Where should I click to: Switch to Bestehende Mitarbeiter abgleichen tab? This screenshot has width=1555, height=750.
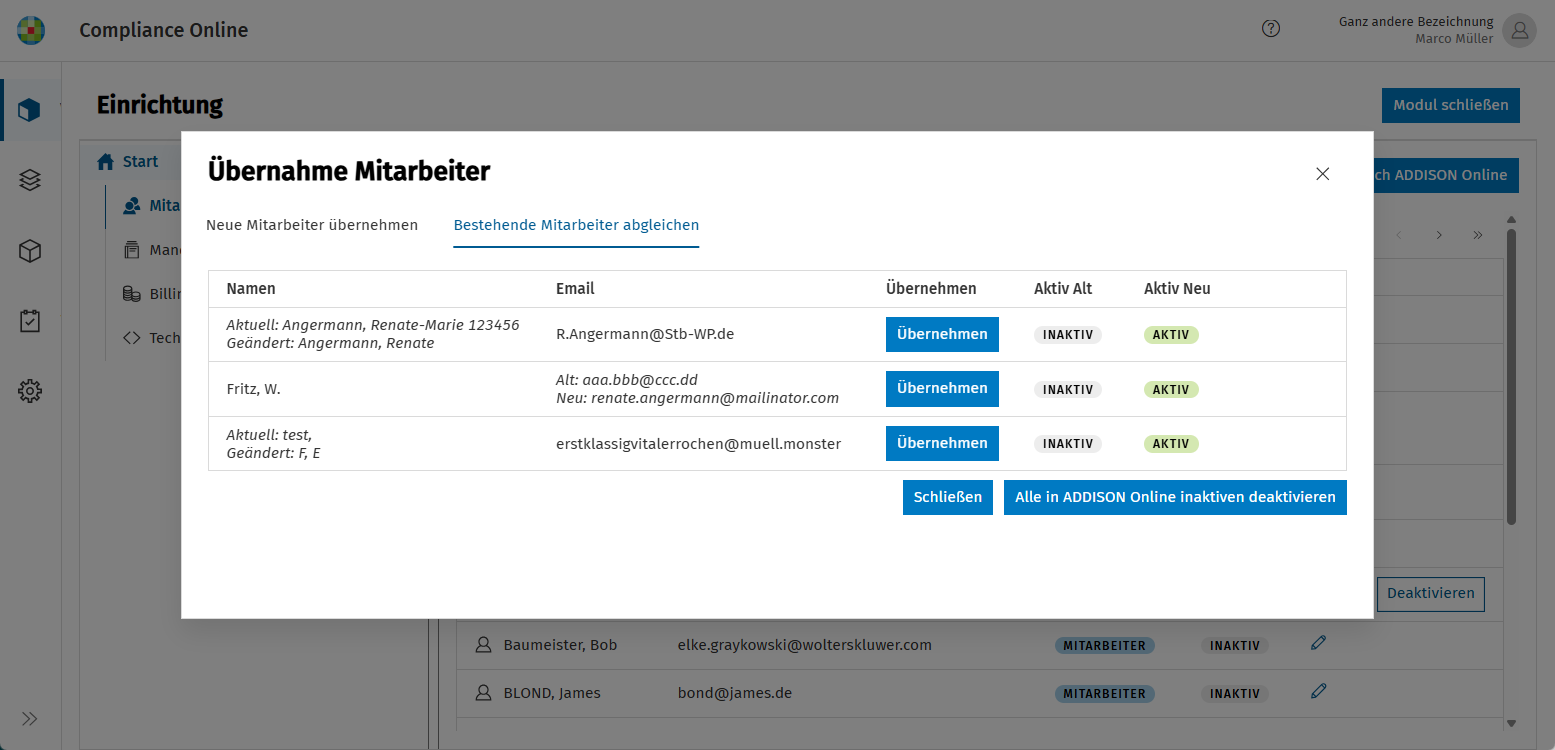tap(576, 225)
